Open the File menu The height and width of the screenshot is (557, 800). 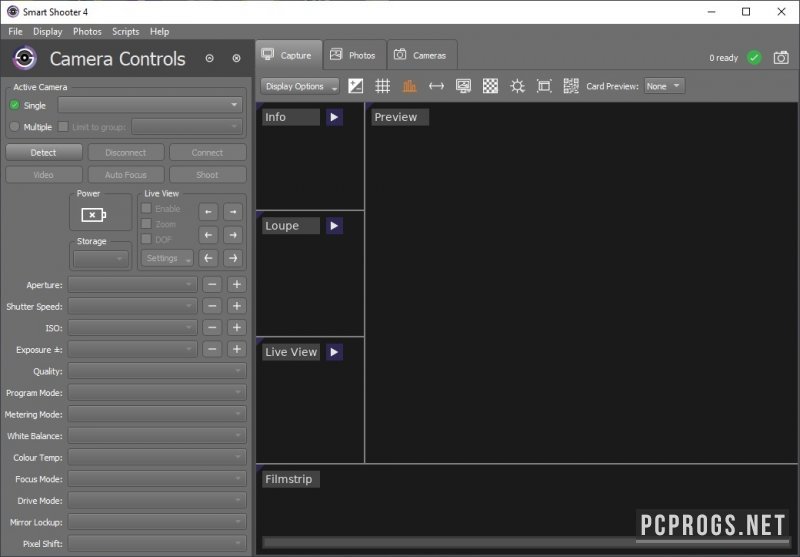click(15, 32)
